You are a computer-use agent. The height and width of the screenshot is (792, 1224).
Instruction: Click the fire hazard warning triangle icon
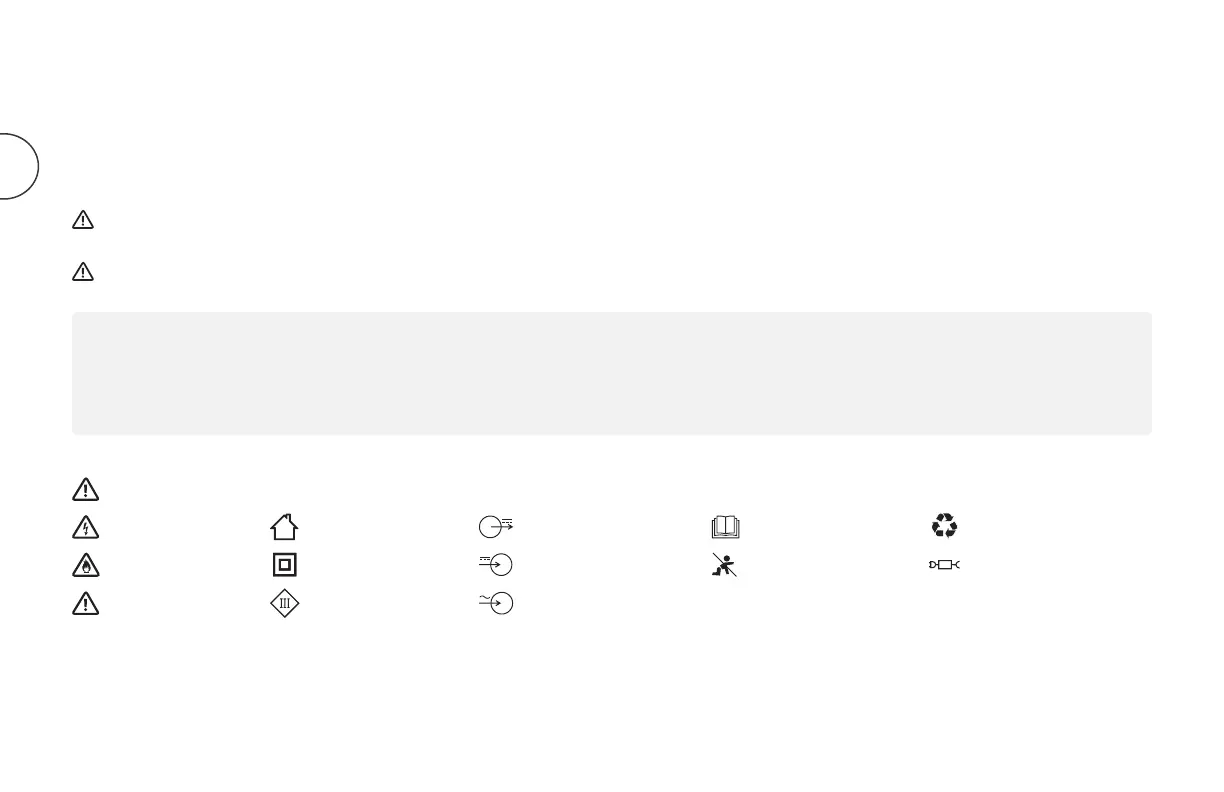click(85, 565)
